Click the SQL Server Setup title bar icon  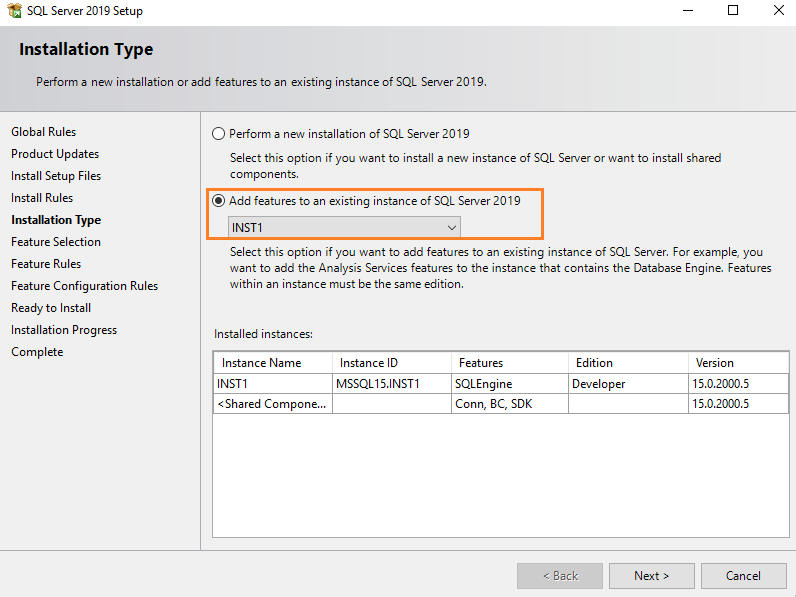tap(13, 11)
